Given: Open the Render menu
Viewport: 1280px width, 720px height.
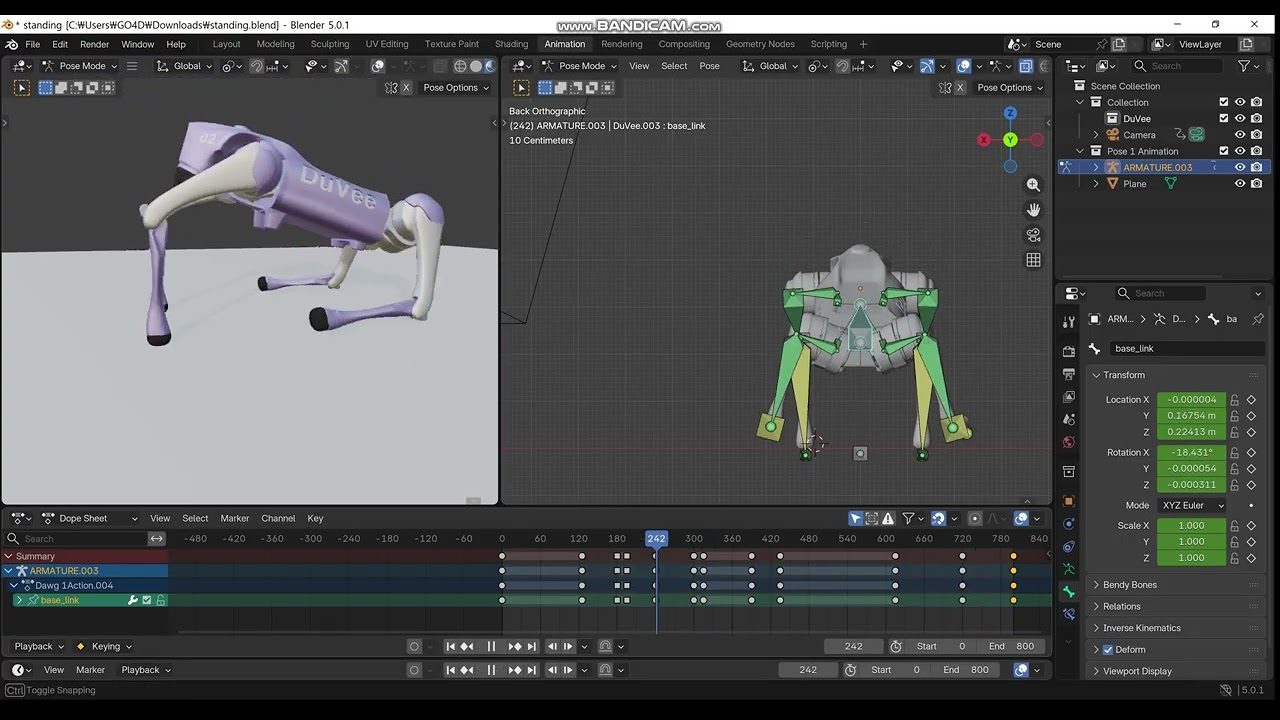Looking at the screenshot, I should pos(94,44).
